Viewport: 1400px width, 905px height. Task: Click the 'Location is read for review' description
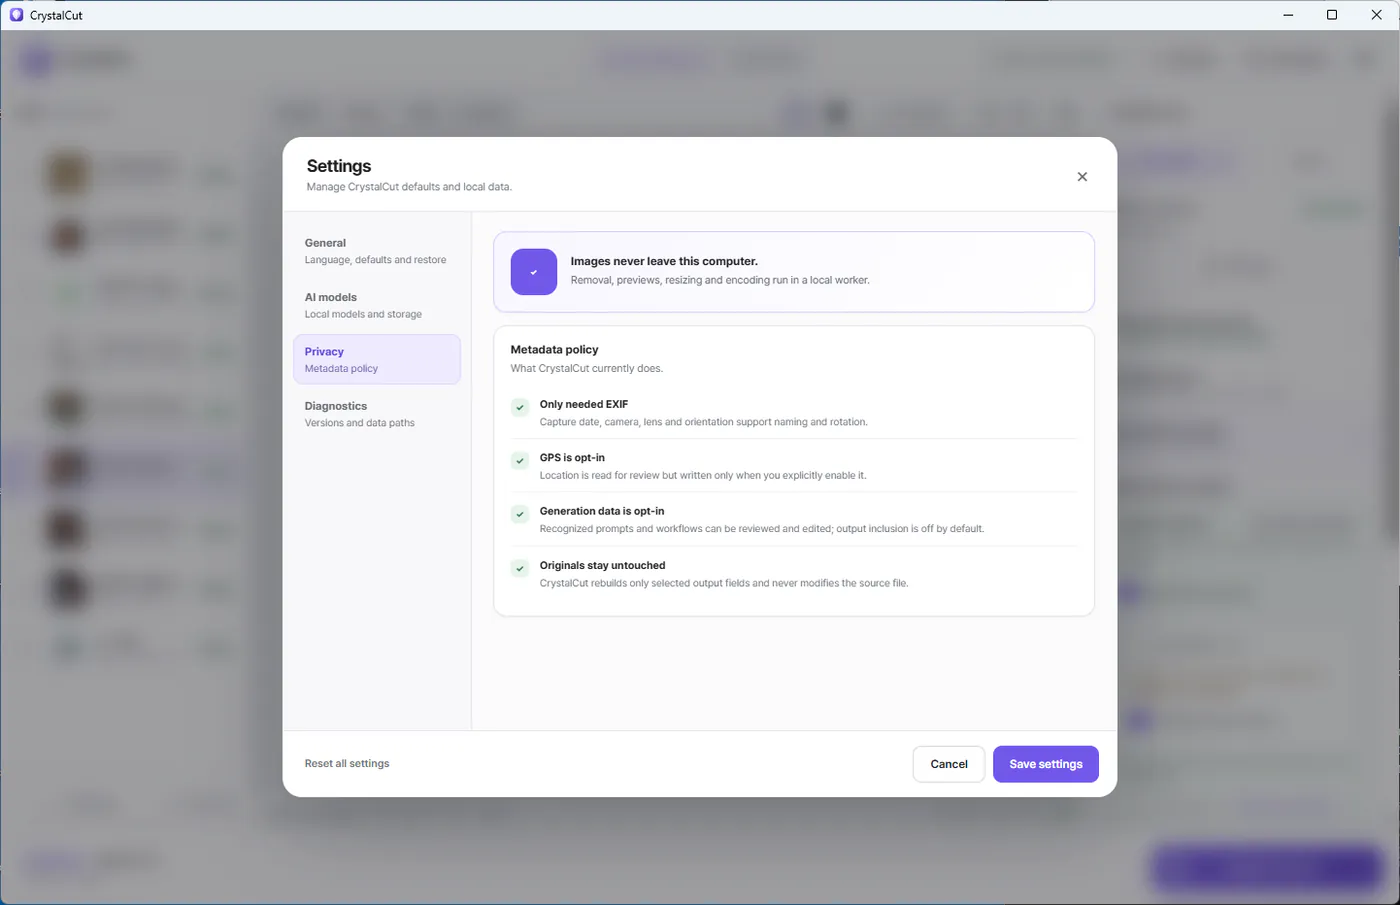pyautogui.click(x=703, y=475)
